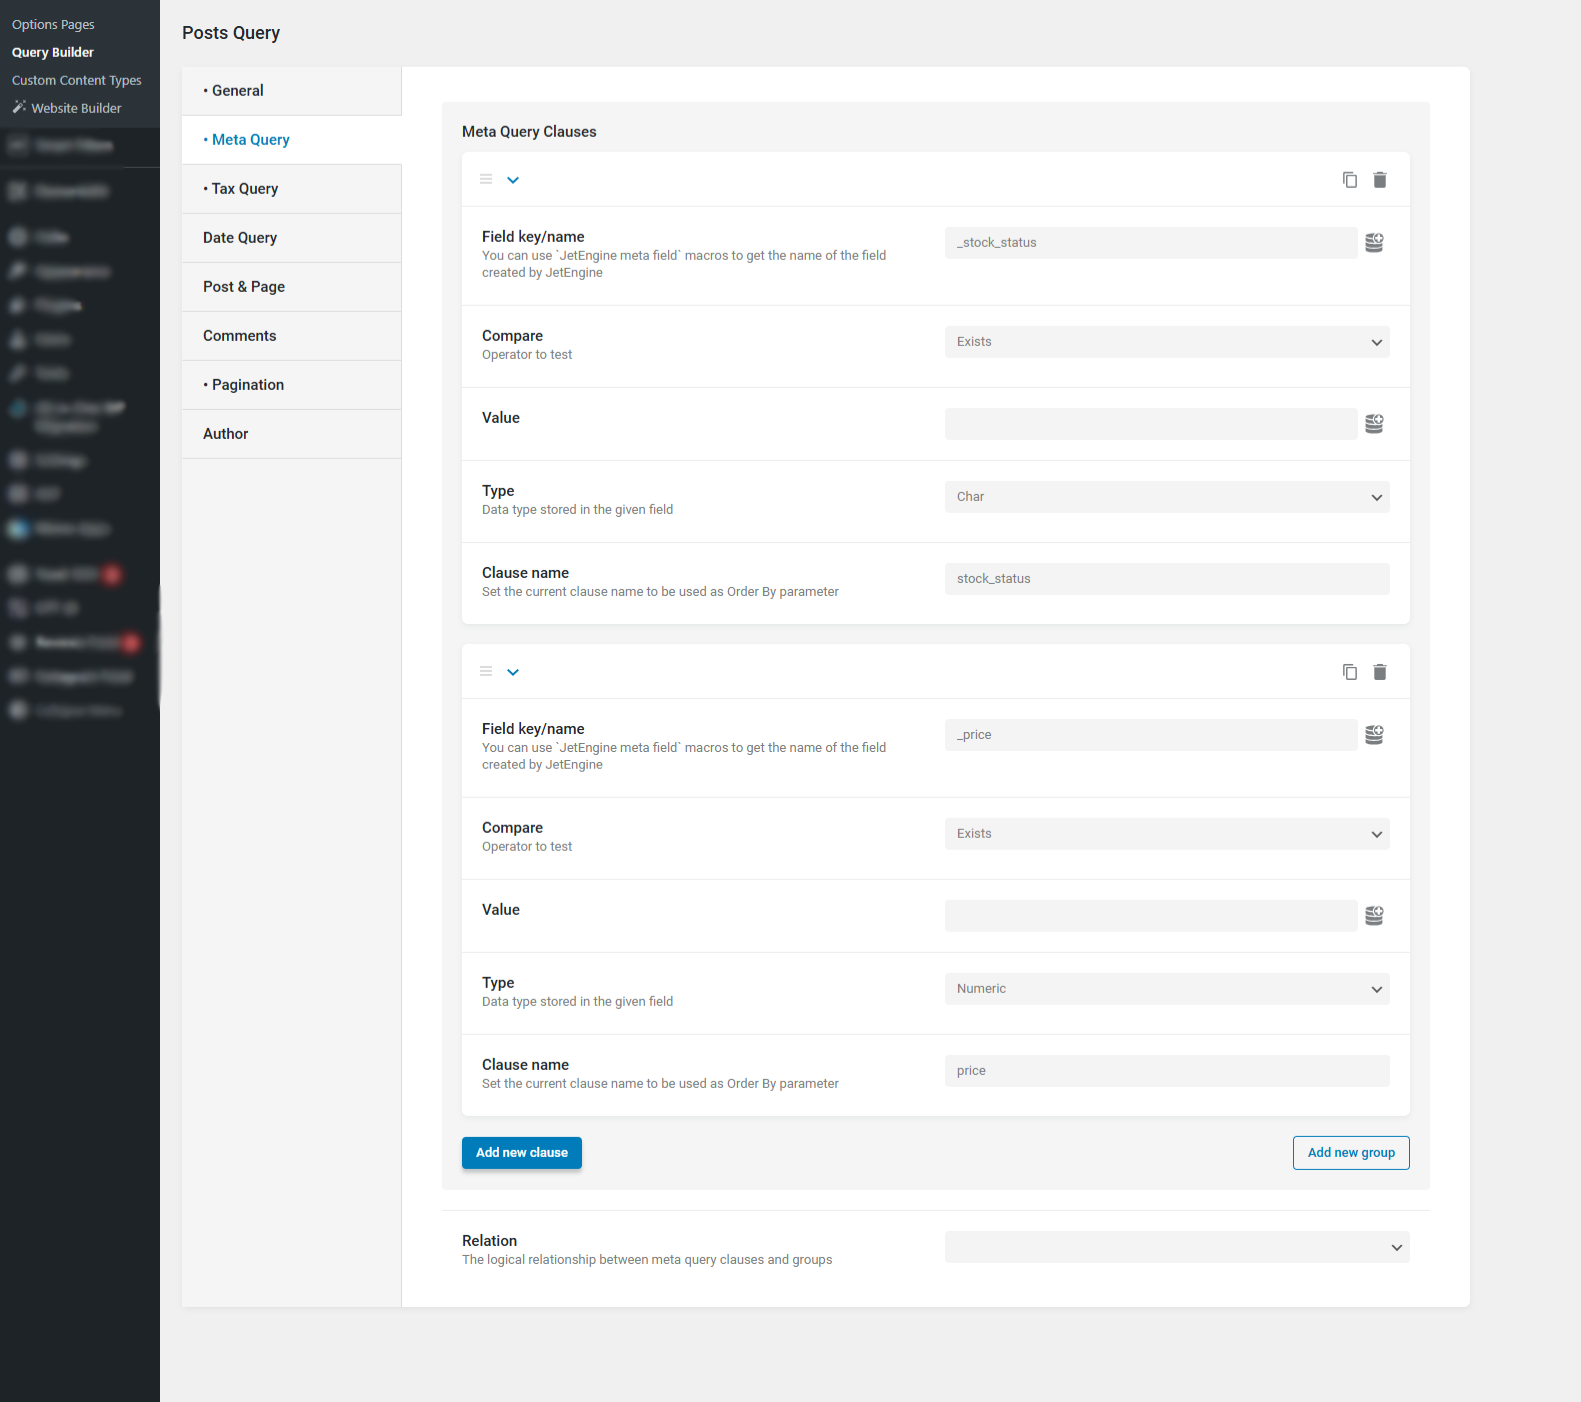This screenshot has width=1581, height=1402.
Task: Delete the _stock_status clause
Action: (x=1379, y=180)
